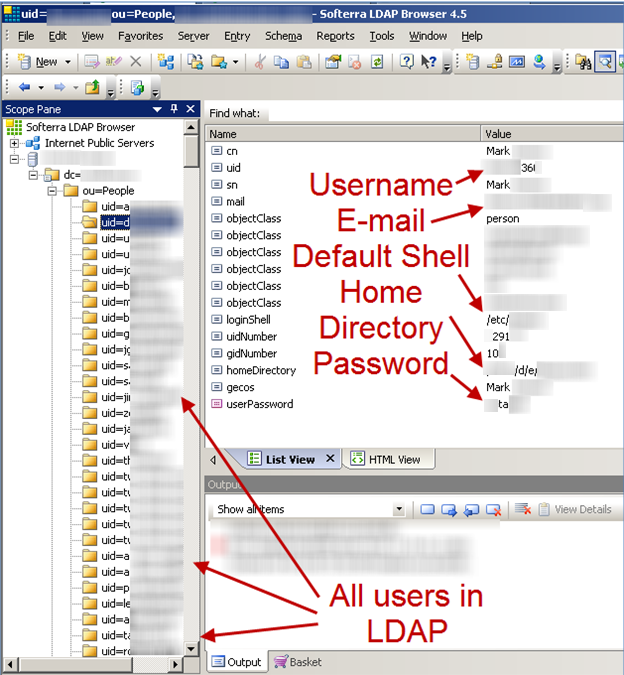Open the Server menu

click(193, 36)
